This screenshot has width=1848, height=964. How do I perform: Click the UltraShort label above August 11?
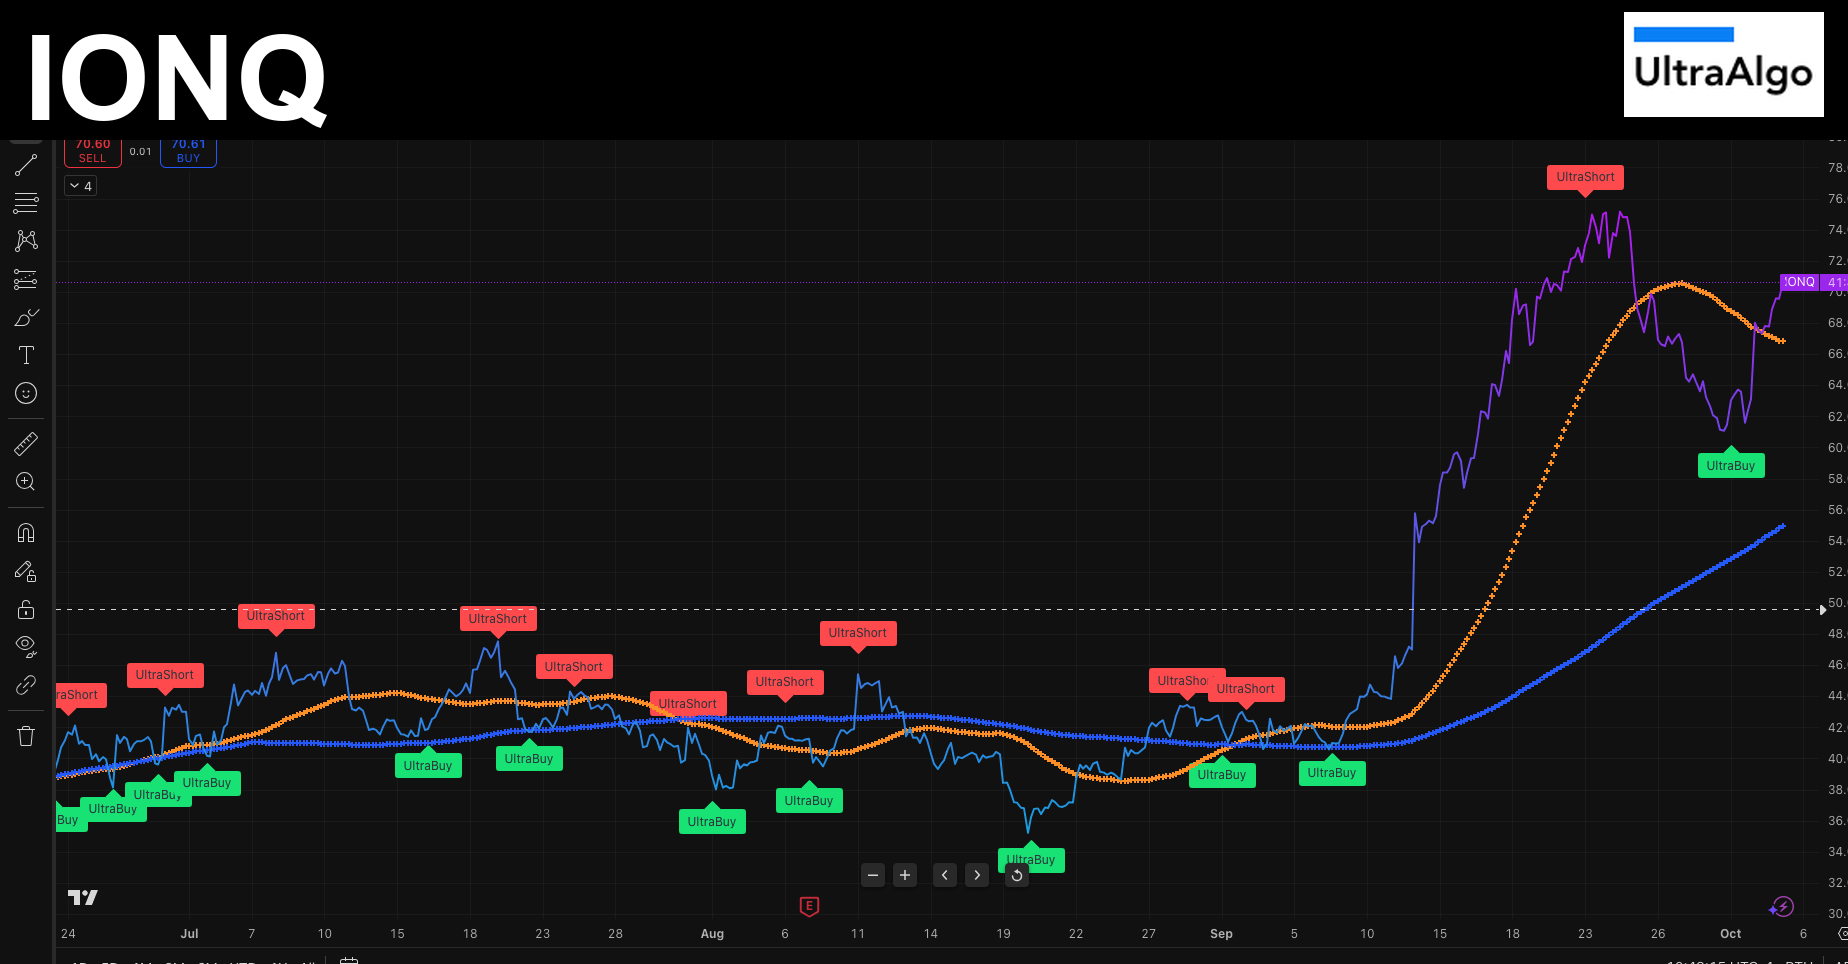(x=858, y=633)
